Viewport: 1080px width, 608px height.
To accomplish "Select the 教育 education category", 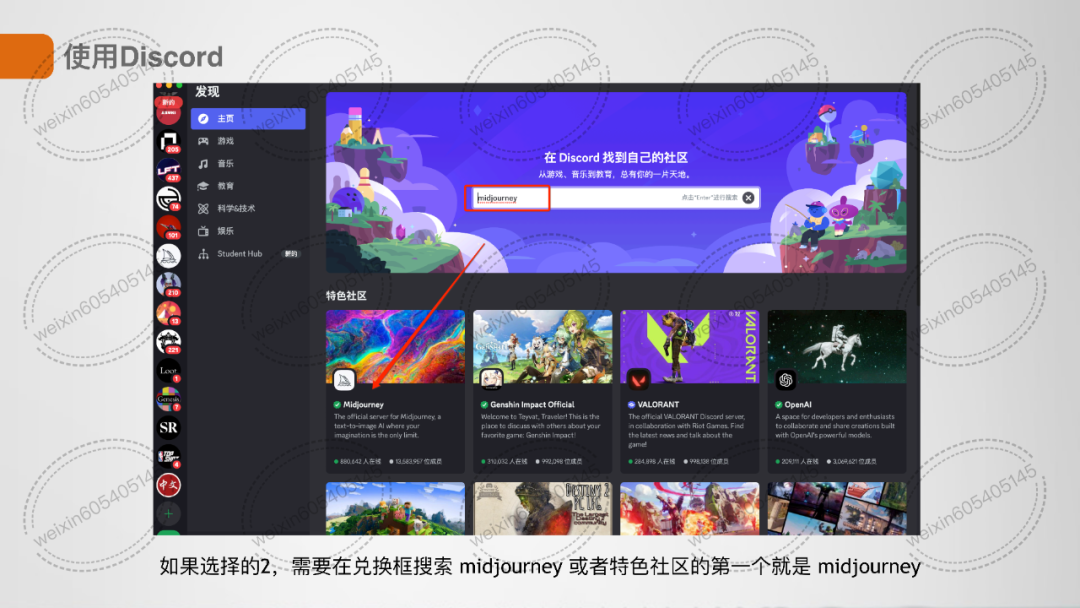I will click(x=248, y=186).
